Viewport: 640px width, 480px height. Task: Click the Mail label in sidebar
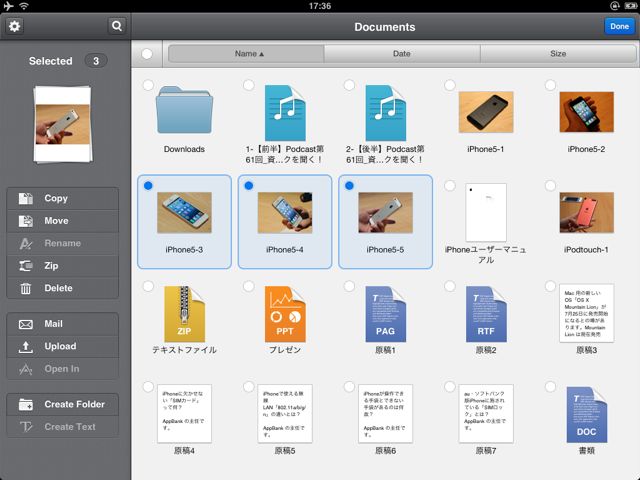(53, 324)
